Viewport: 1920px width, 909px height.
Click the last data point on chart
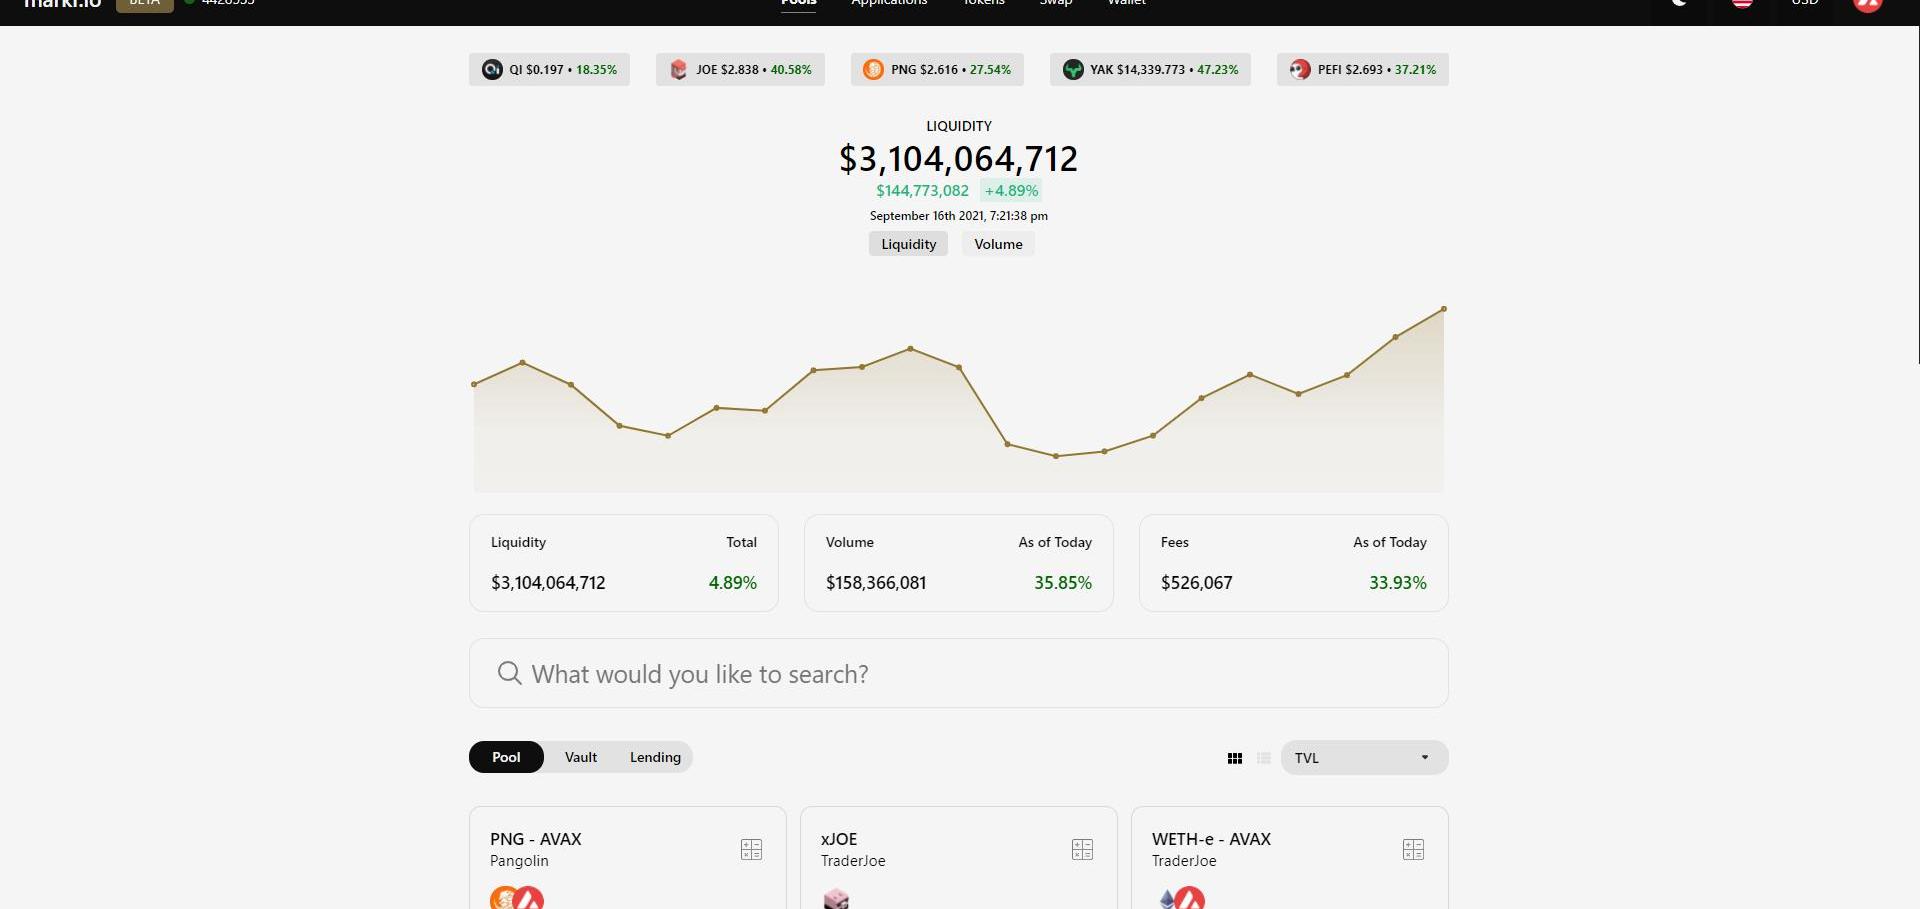[1443, 309]
